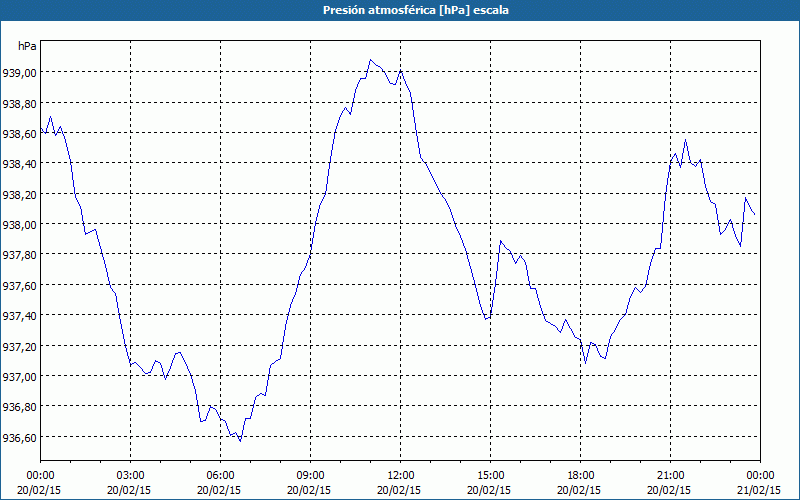This screenshot has height=500, width=800.
Task: Select the 938,80 y-axis value
Action: tap(19, 104)
